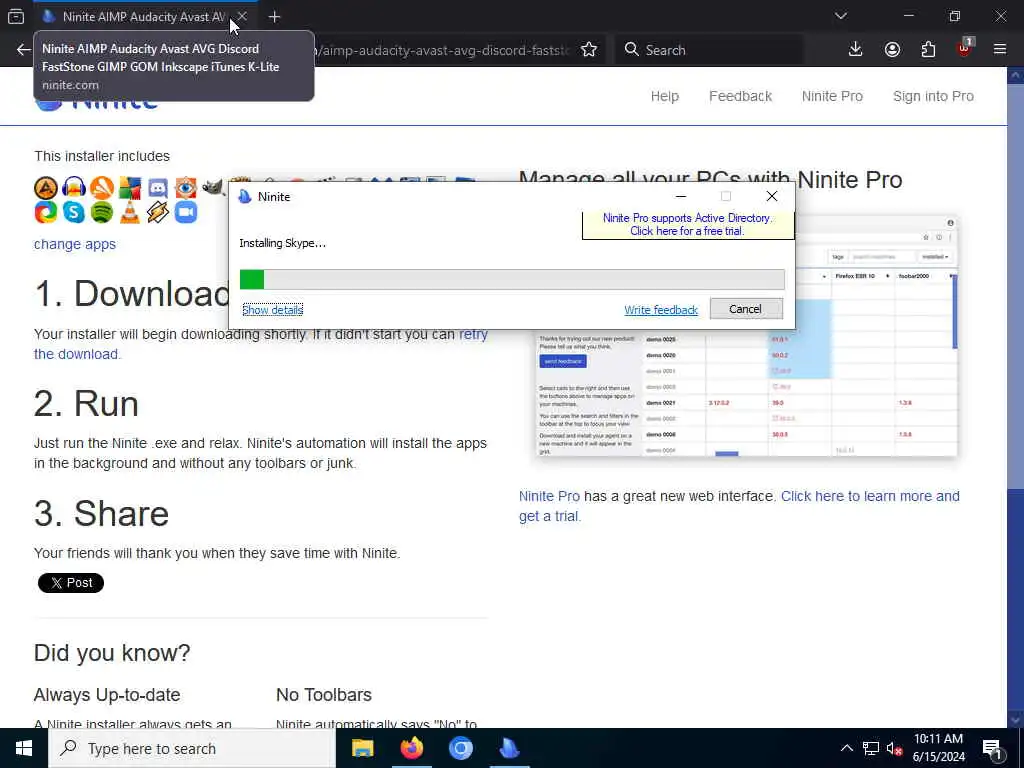Viewport: 1024px width, 768px height.
Task: Select the Ninite browser tab
Action: point(135,16)
